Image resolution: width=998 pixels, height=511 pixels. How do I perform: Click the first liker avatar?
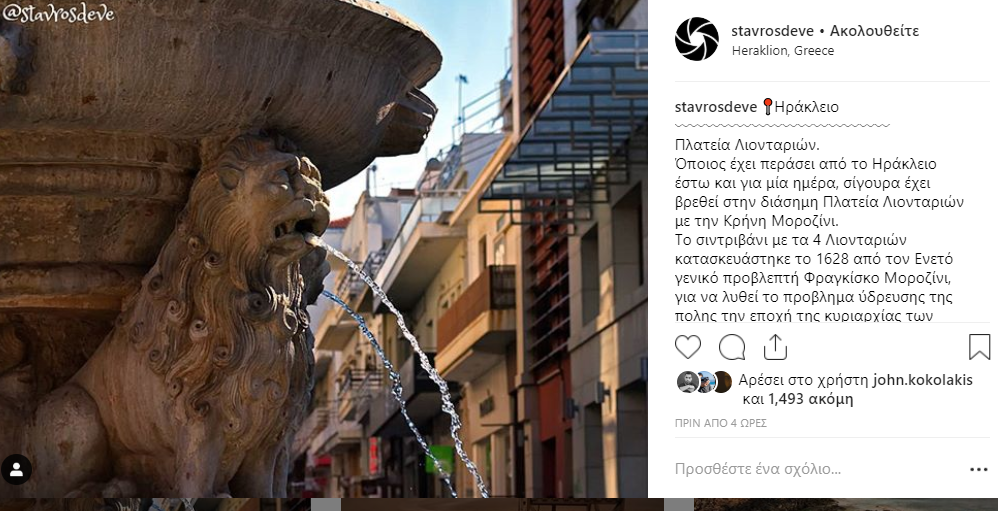[x=687, y=382]
